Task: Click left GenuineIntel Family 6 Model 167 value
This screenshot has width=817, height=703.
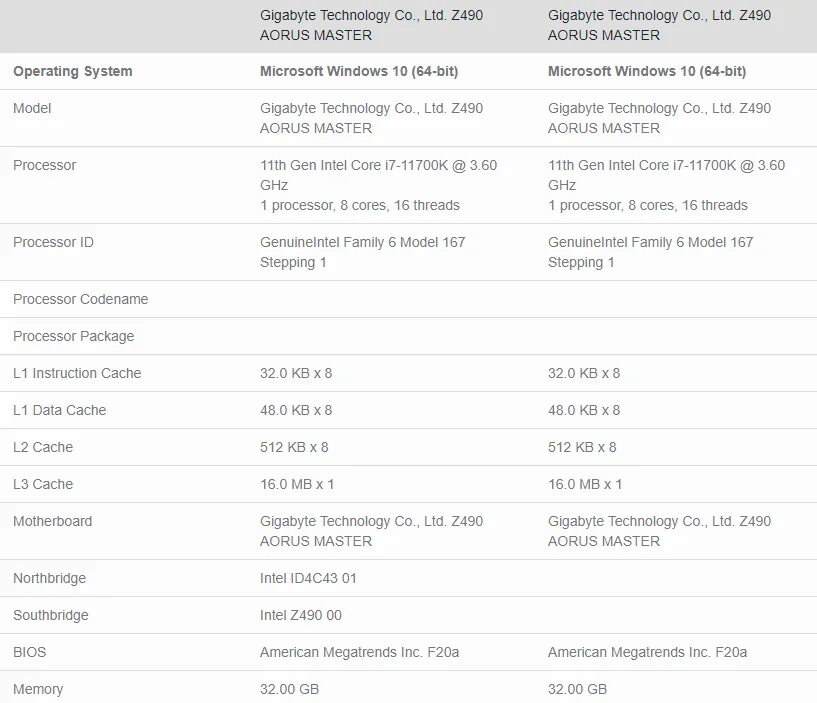Action: (x=363, y=252)
